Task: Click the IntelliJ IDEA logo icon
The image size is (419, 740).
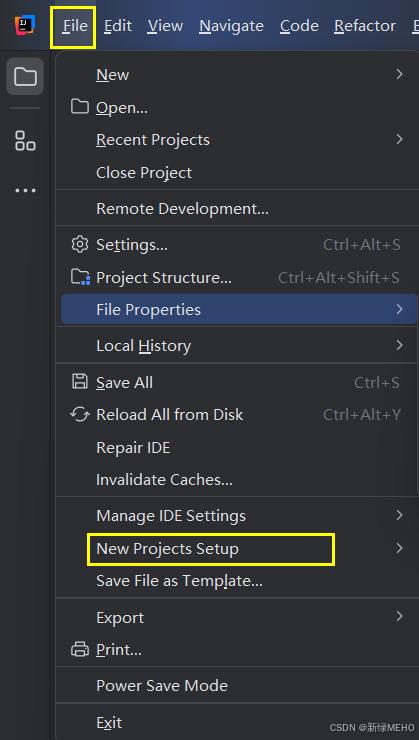Action: coord(25,25)
